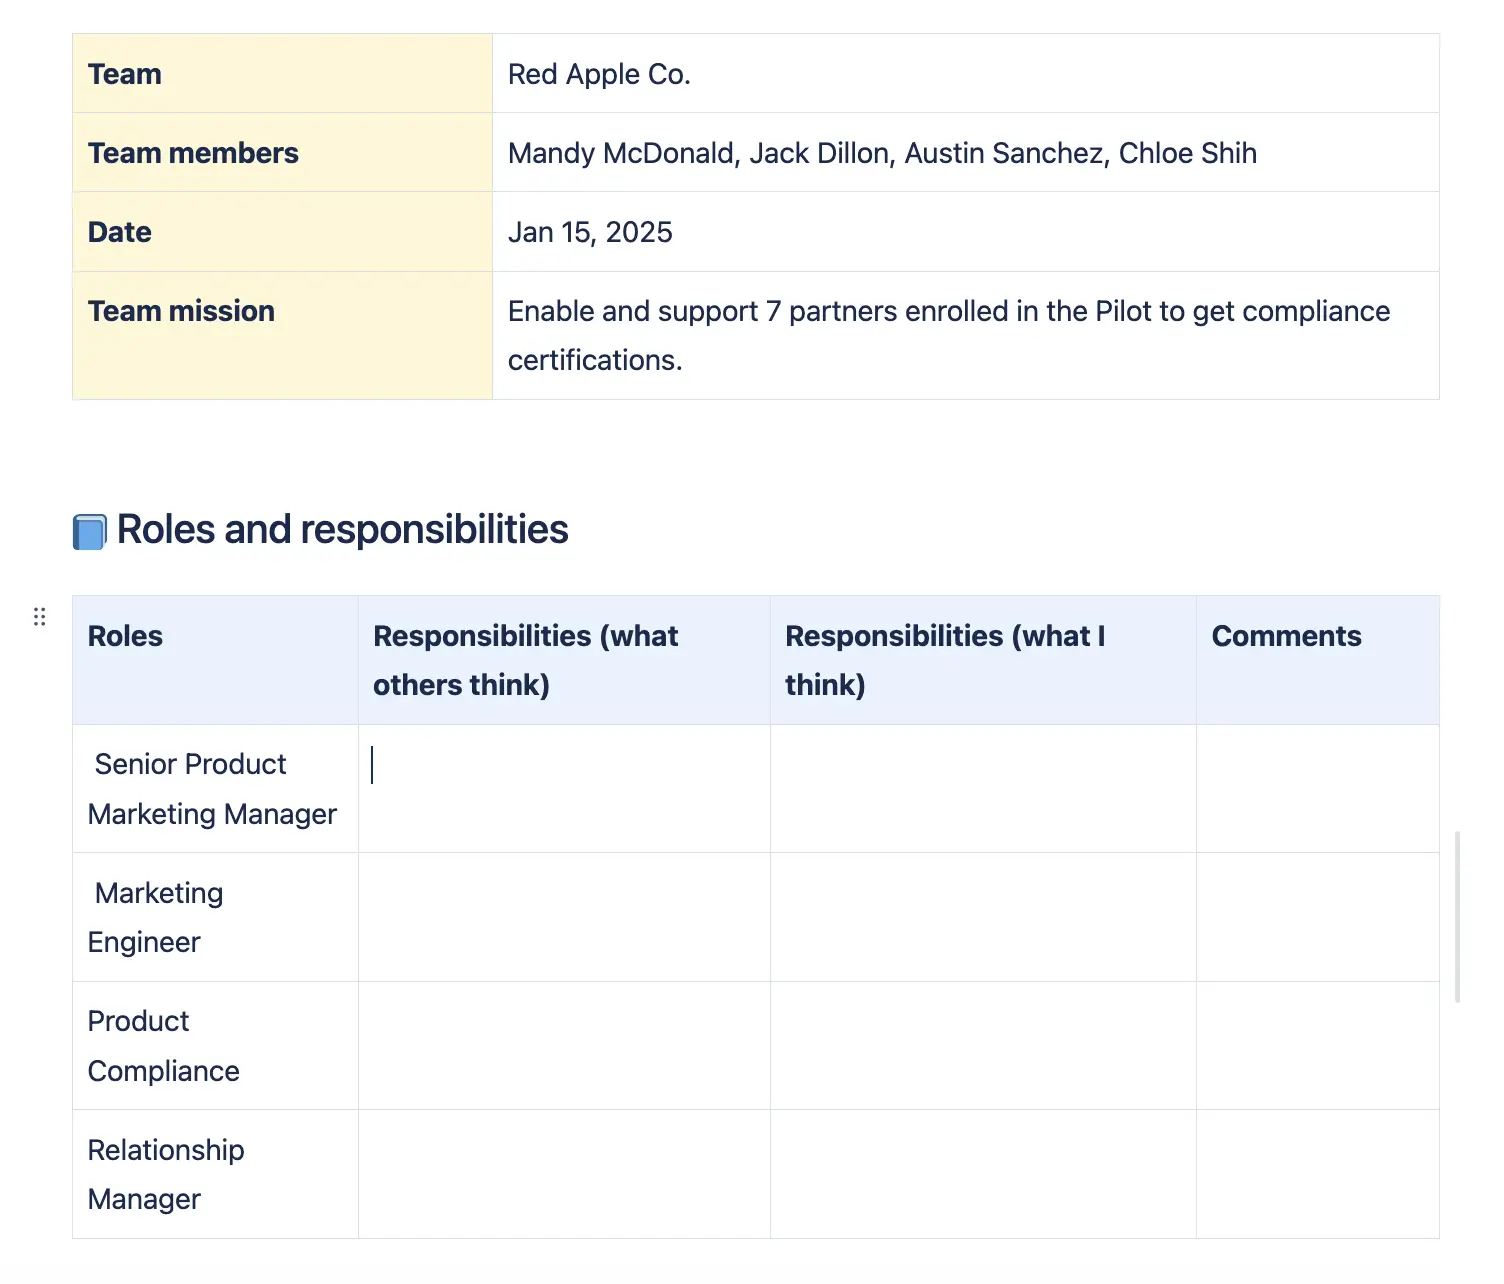Image resolution: width=1504 pixels, height=1284 pixels.
Task: Click the team members names cell
Action: coord(966,153)
